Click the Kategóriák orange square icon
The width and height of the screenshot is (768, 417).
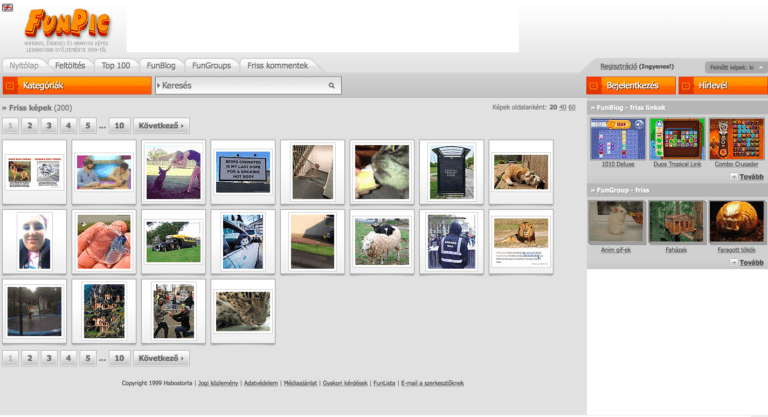[x=10, y=86]
